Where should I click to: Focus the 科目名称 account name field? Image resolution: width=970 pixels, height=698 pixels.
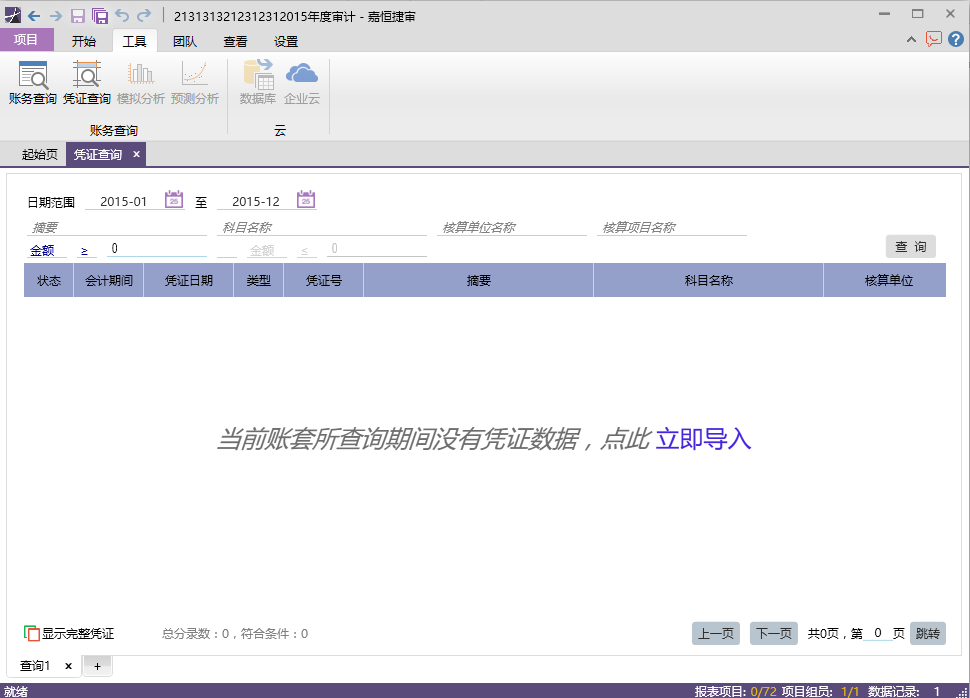(322, 227)
